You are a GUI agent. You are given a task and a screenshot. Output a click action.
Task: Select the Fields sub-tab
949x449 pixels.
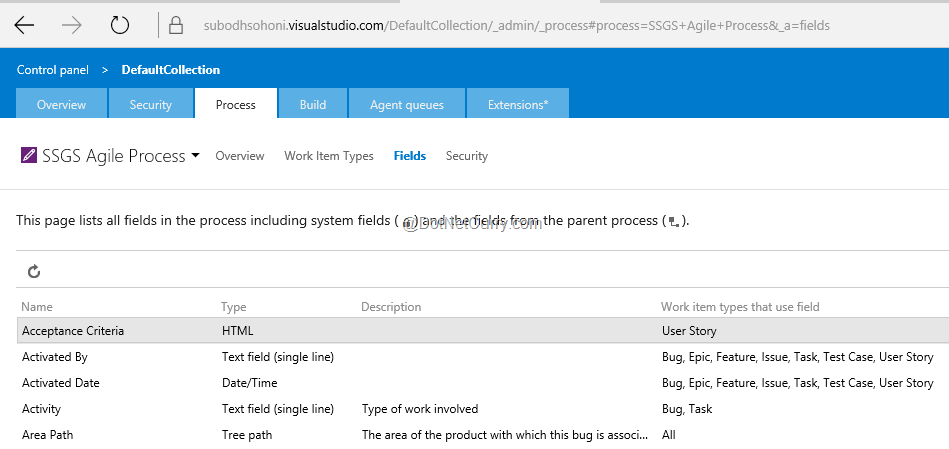(x=410, y=156)
